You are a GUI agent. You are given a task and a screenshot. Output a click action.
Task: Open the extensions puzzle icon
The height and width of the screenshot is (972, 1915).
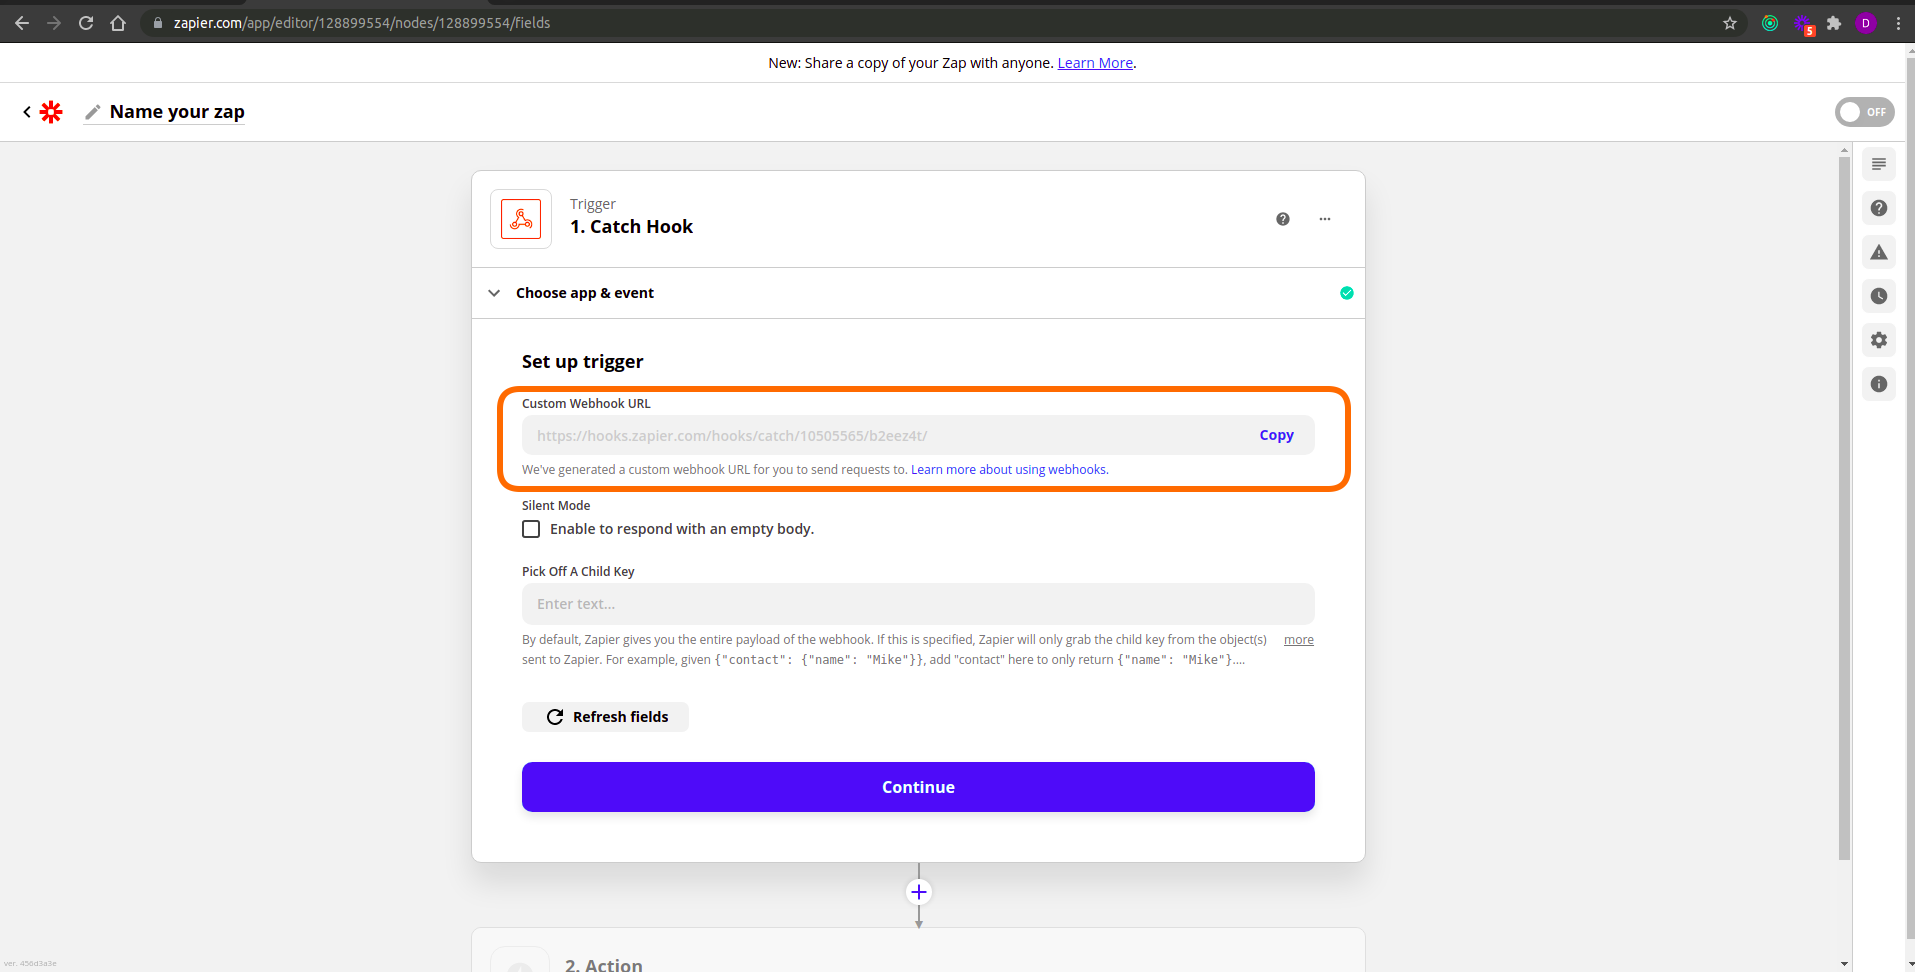1834,23
